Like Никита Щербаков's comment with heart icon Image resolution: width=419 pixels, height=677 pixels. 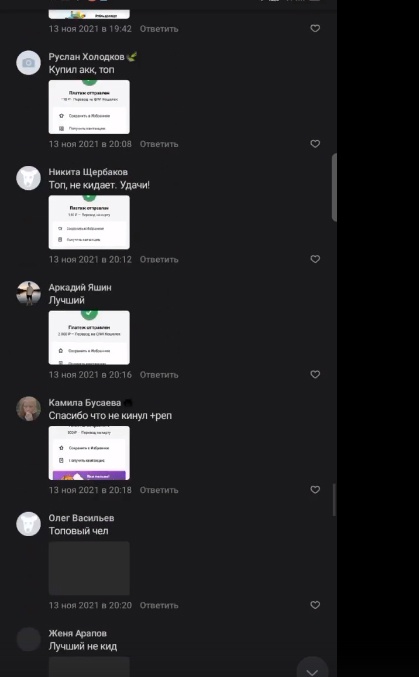pyautogui.click(x=315, y=259)
